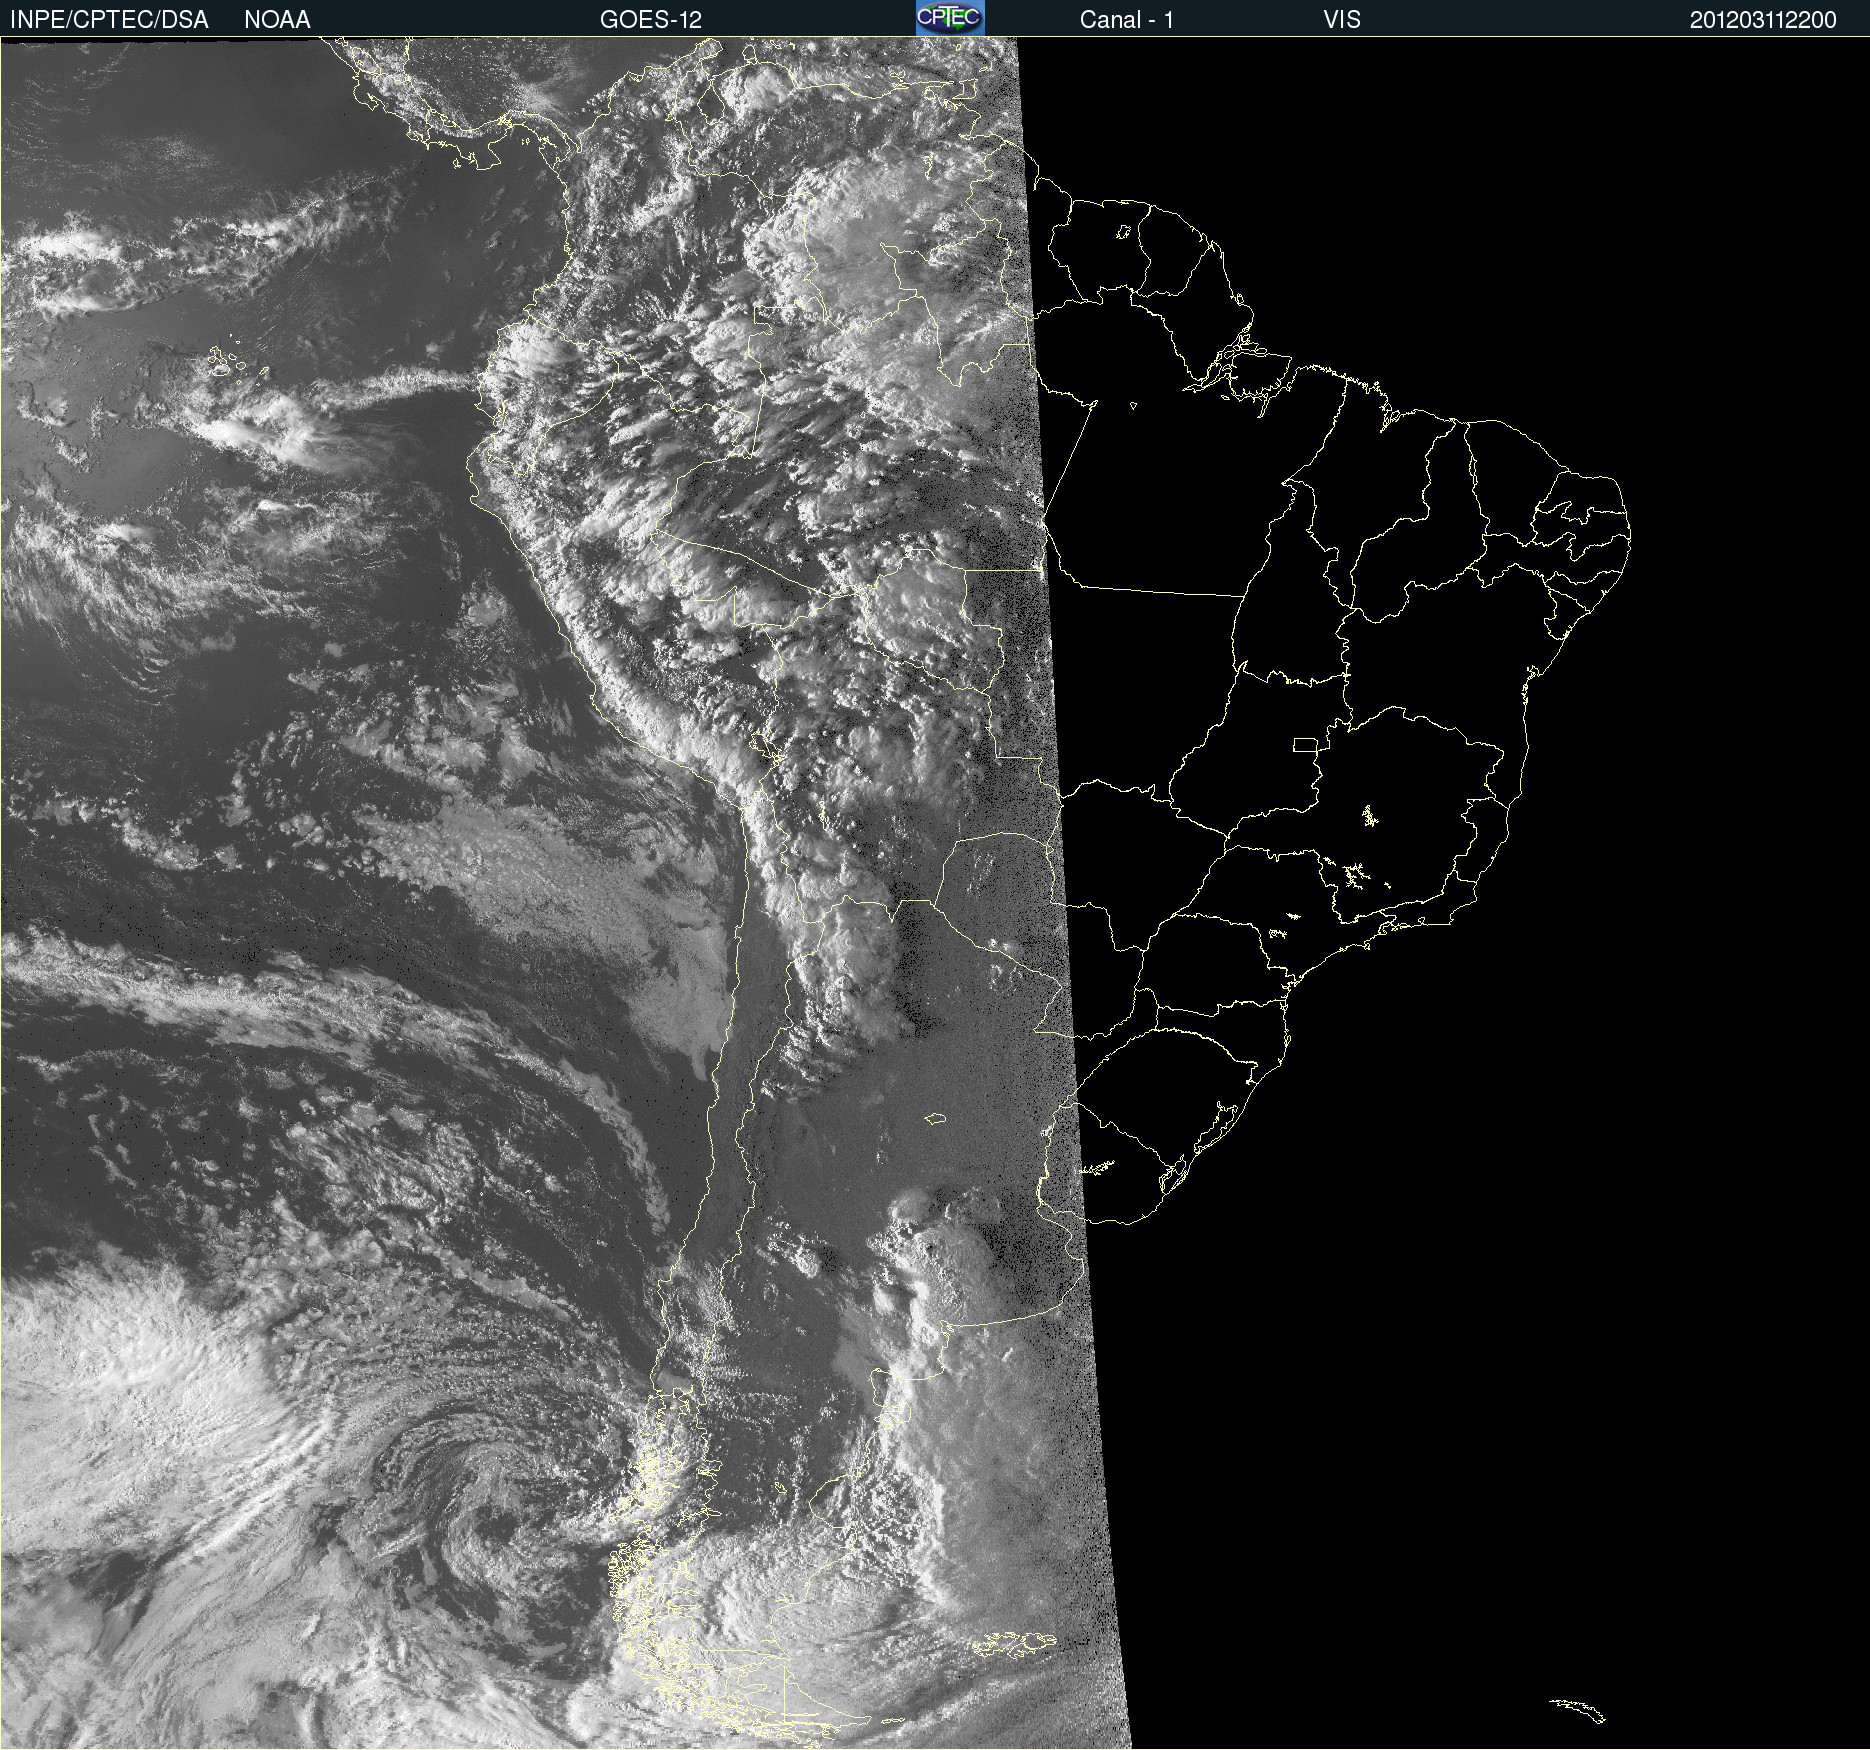Click the 201203112200 timestamp
The image size is (1870, 1750).
click(x=1763, y=20)
